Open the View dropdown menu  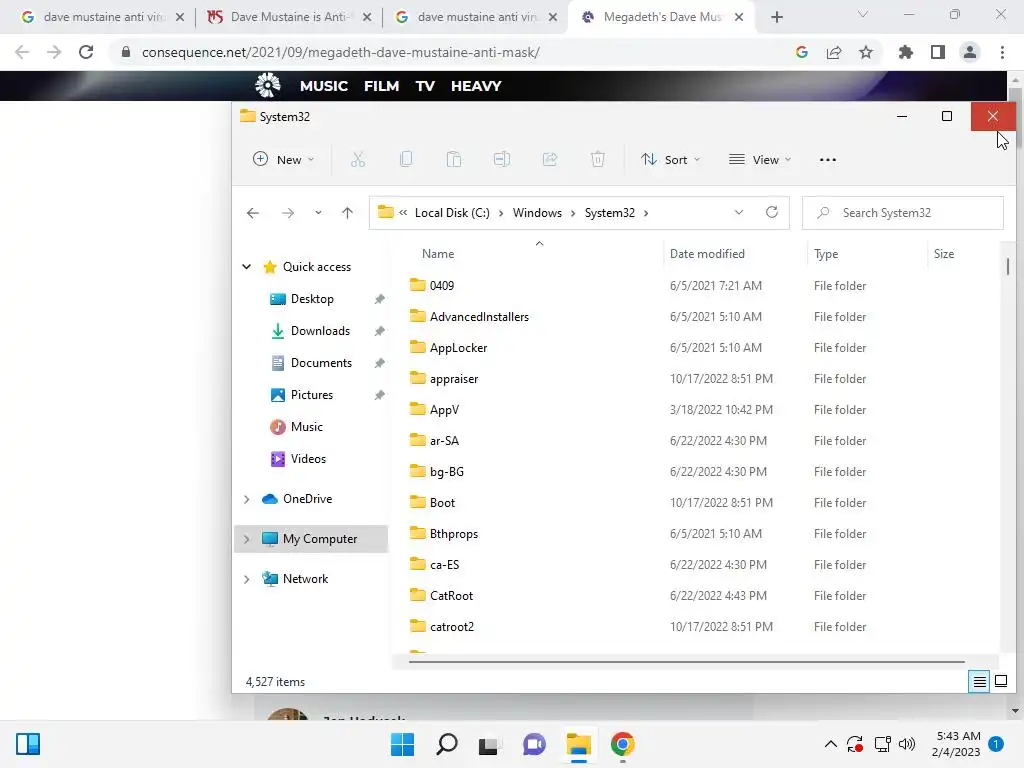(x=760, y=160)
